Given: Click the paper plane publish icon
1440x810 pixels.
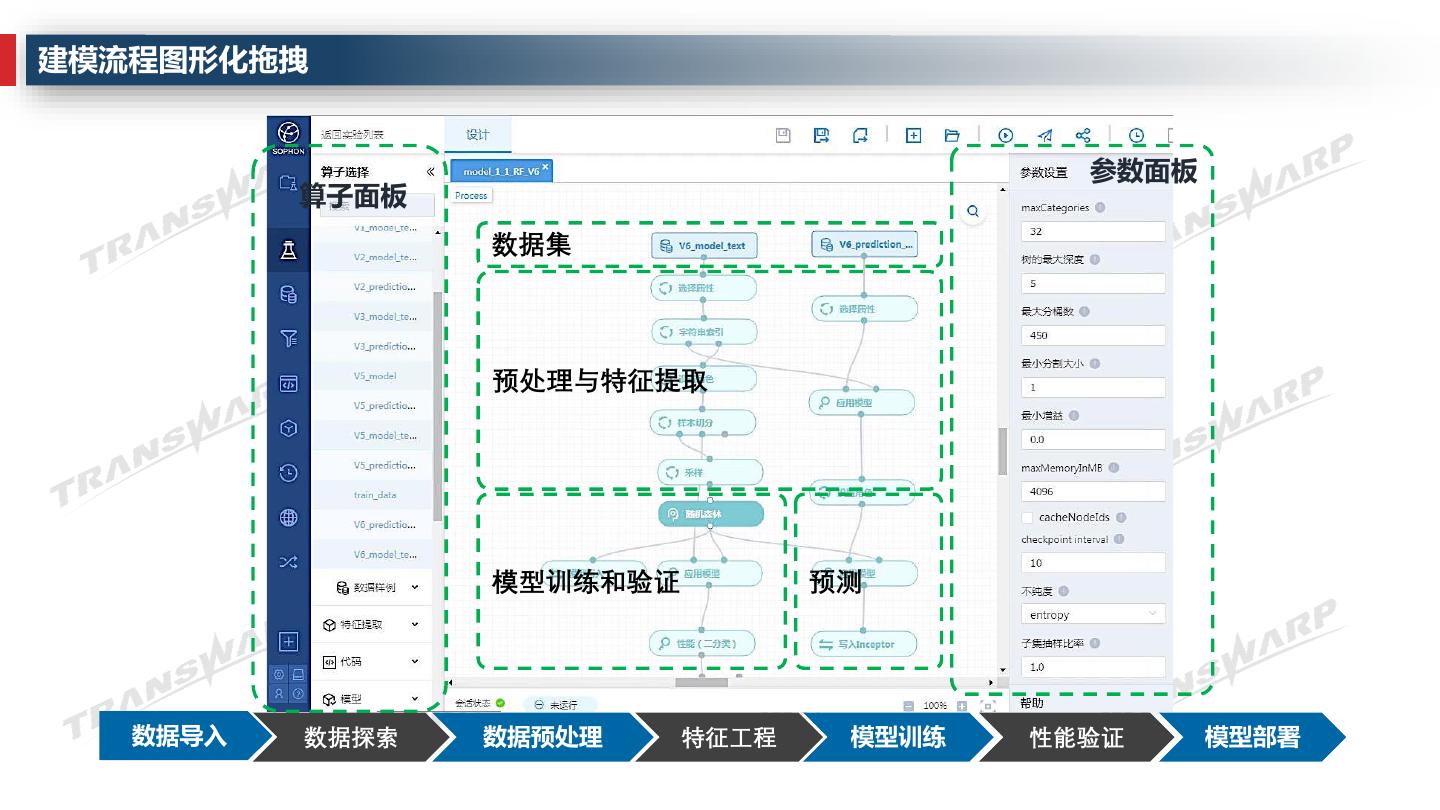Looking at the screenshot, I should [1044, 136].
